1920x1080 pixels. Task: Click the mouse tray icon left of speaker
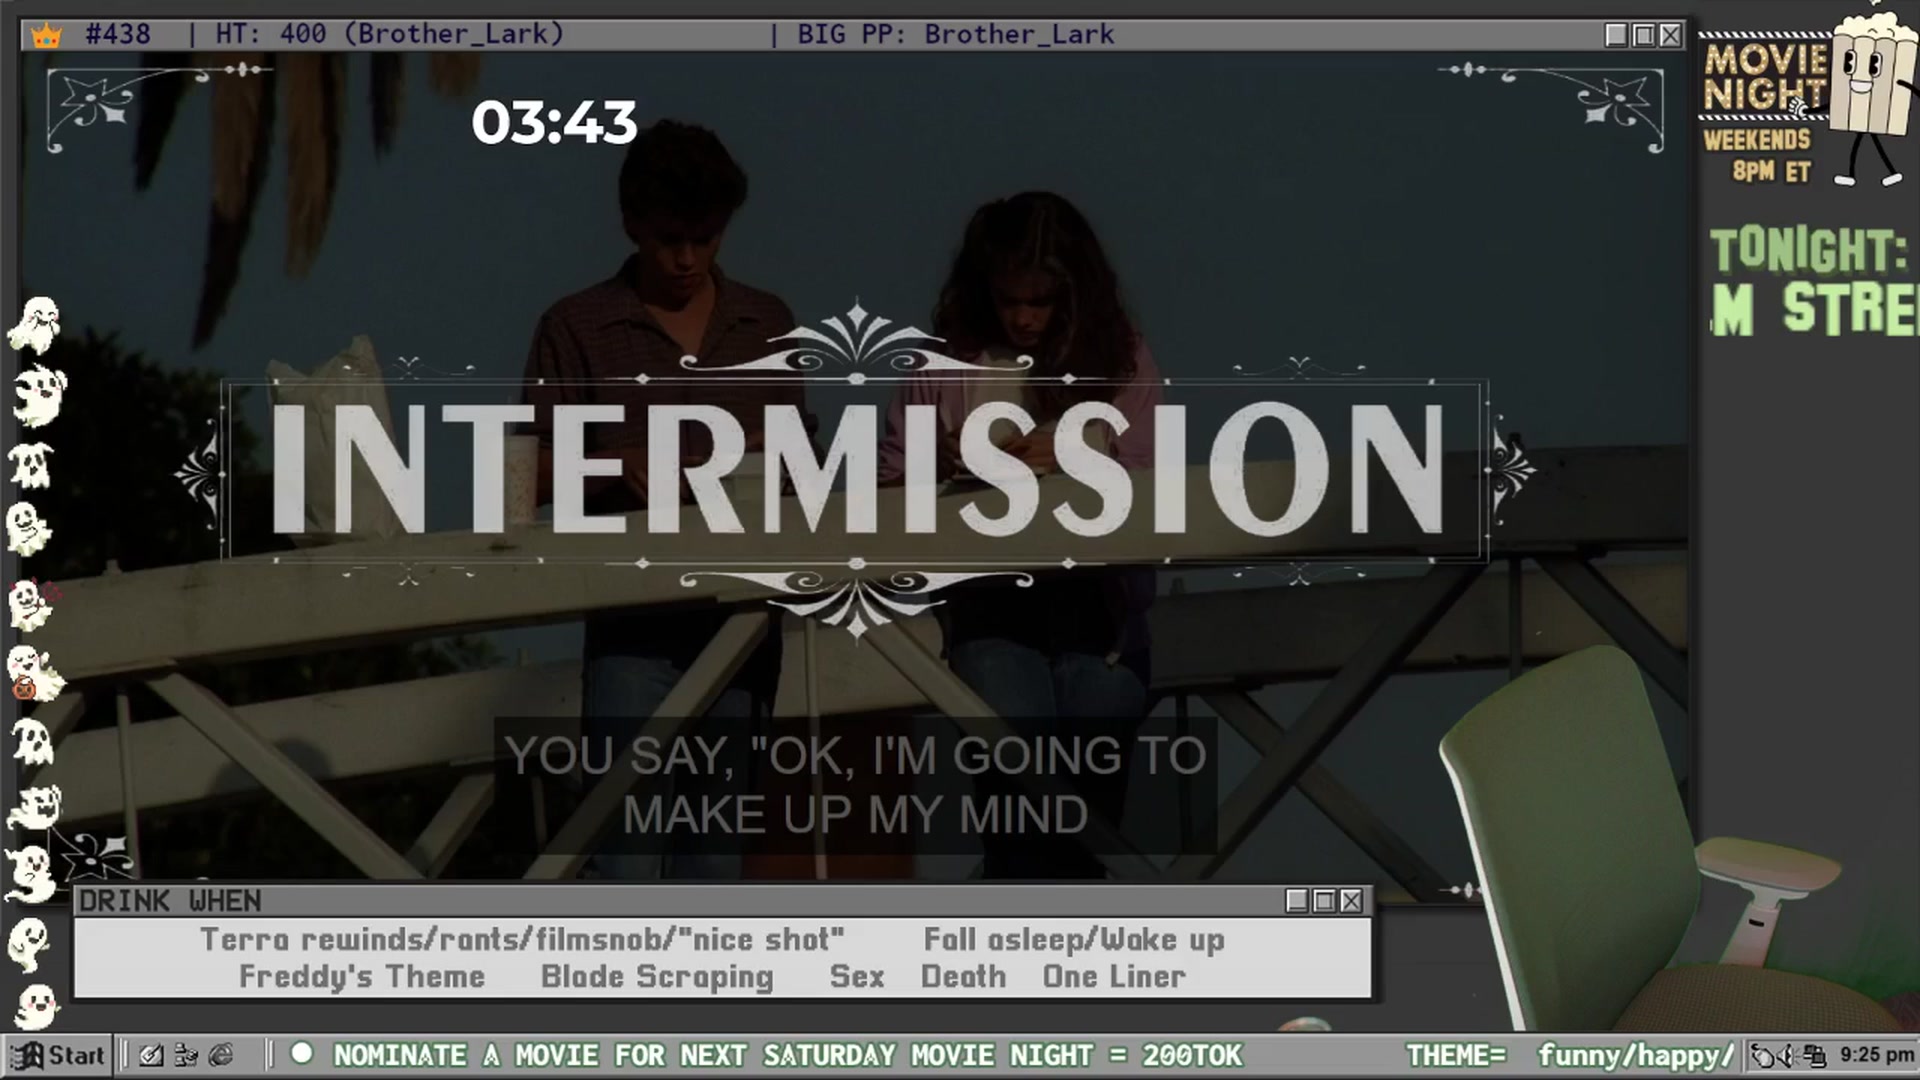pyautogui.click(x=1762, y=1056)
